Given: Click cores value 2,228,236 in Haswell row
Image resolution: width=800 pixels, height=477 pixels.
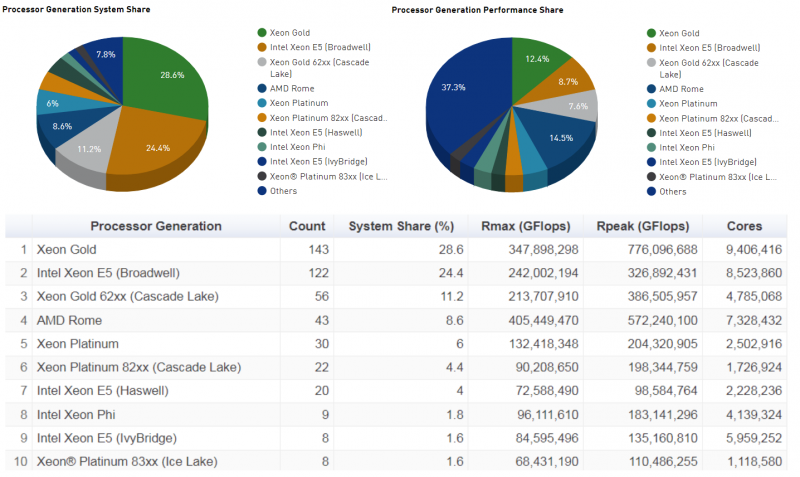Looking at the screenshot, I should pos(754,391).
